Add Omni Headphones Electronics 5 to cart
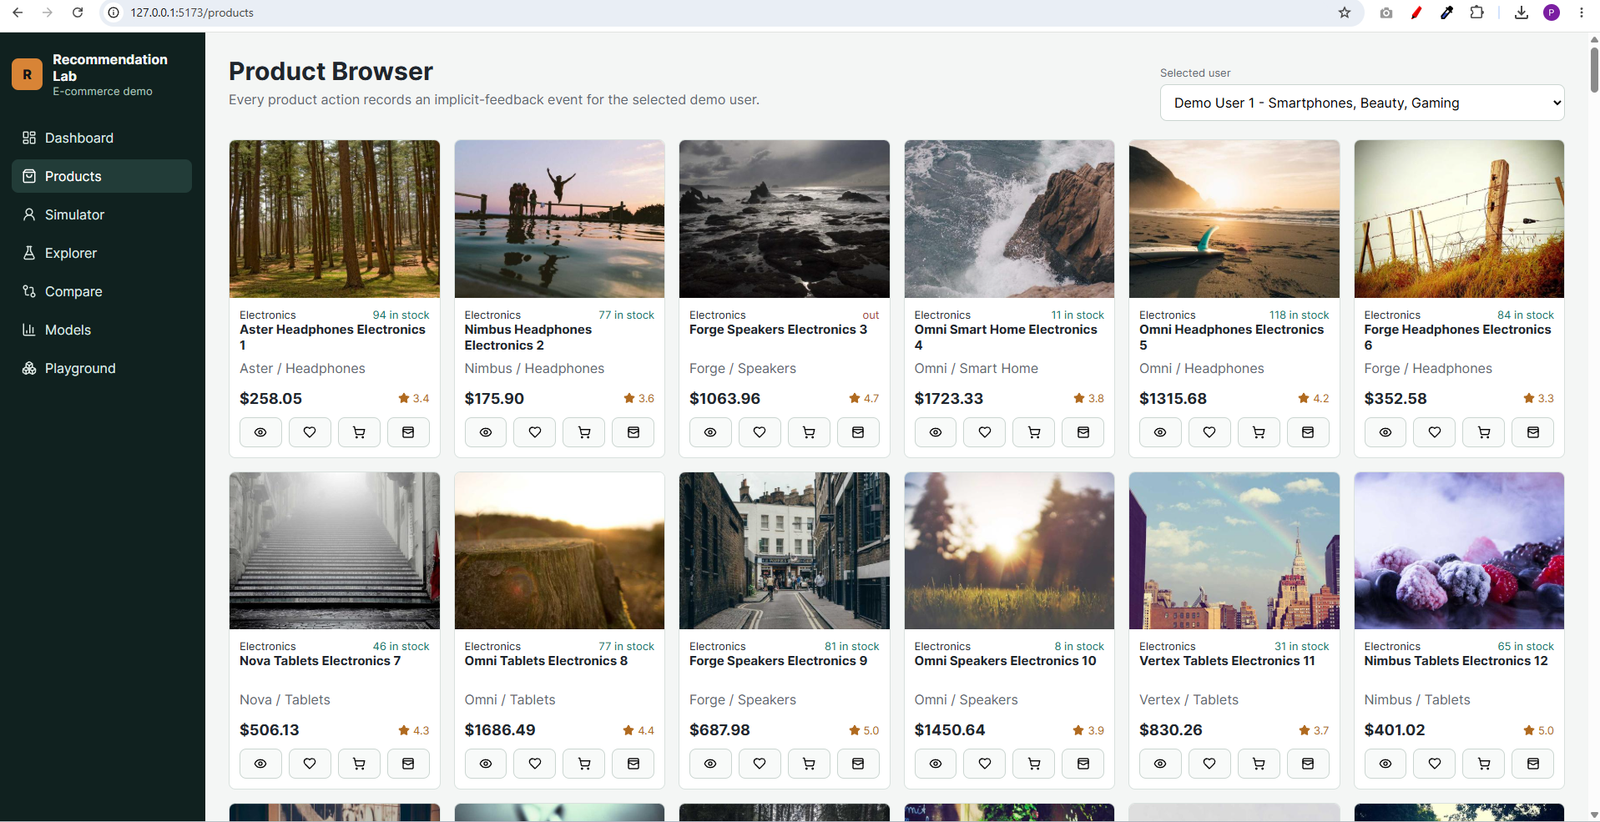Viewport: 1600px width, 822px height. click(1259, 432)
